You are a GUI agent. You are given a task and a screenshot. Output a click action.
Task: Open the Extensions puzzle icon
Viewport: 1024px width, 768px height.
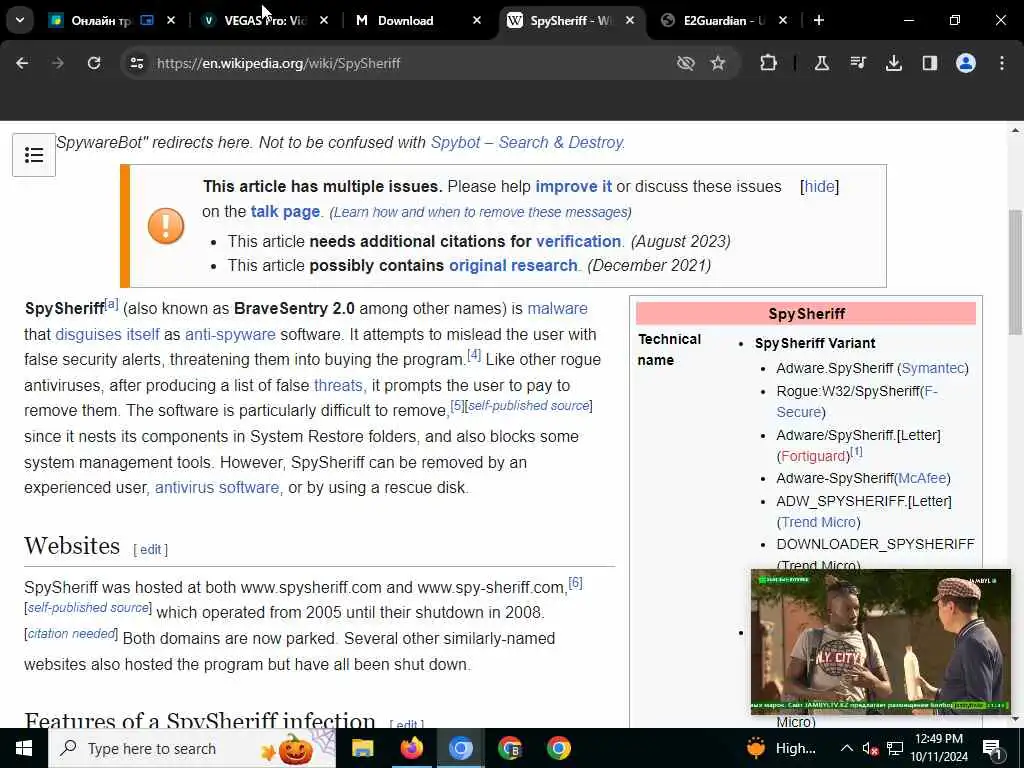coord(769,63)
